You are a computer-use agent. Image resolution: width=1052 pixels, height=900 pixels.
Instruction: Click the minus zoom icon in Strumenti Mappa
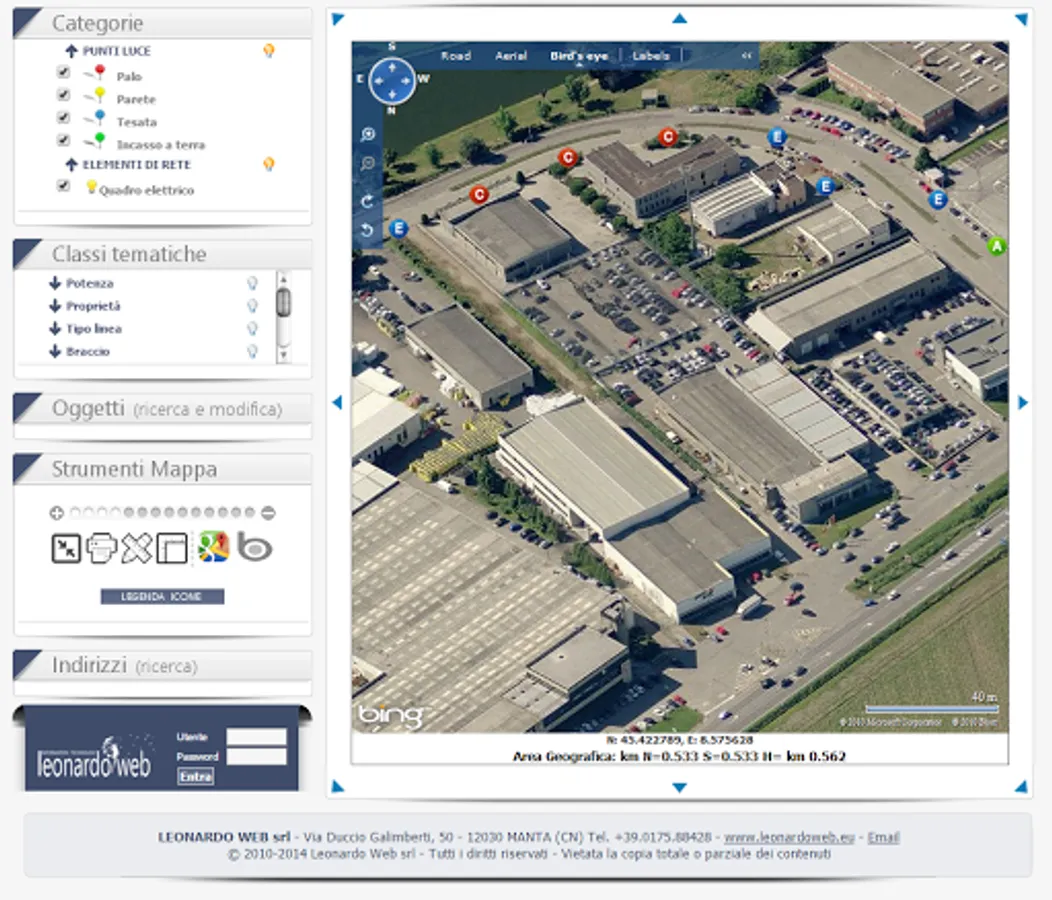pyautogui.click(x=268, y=513)
